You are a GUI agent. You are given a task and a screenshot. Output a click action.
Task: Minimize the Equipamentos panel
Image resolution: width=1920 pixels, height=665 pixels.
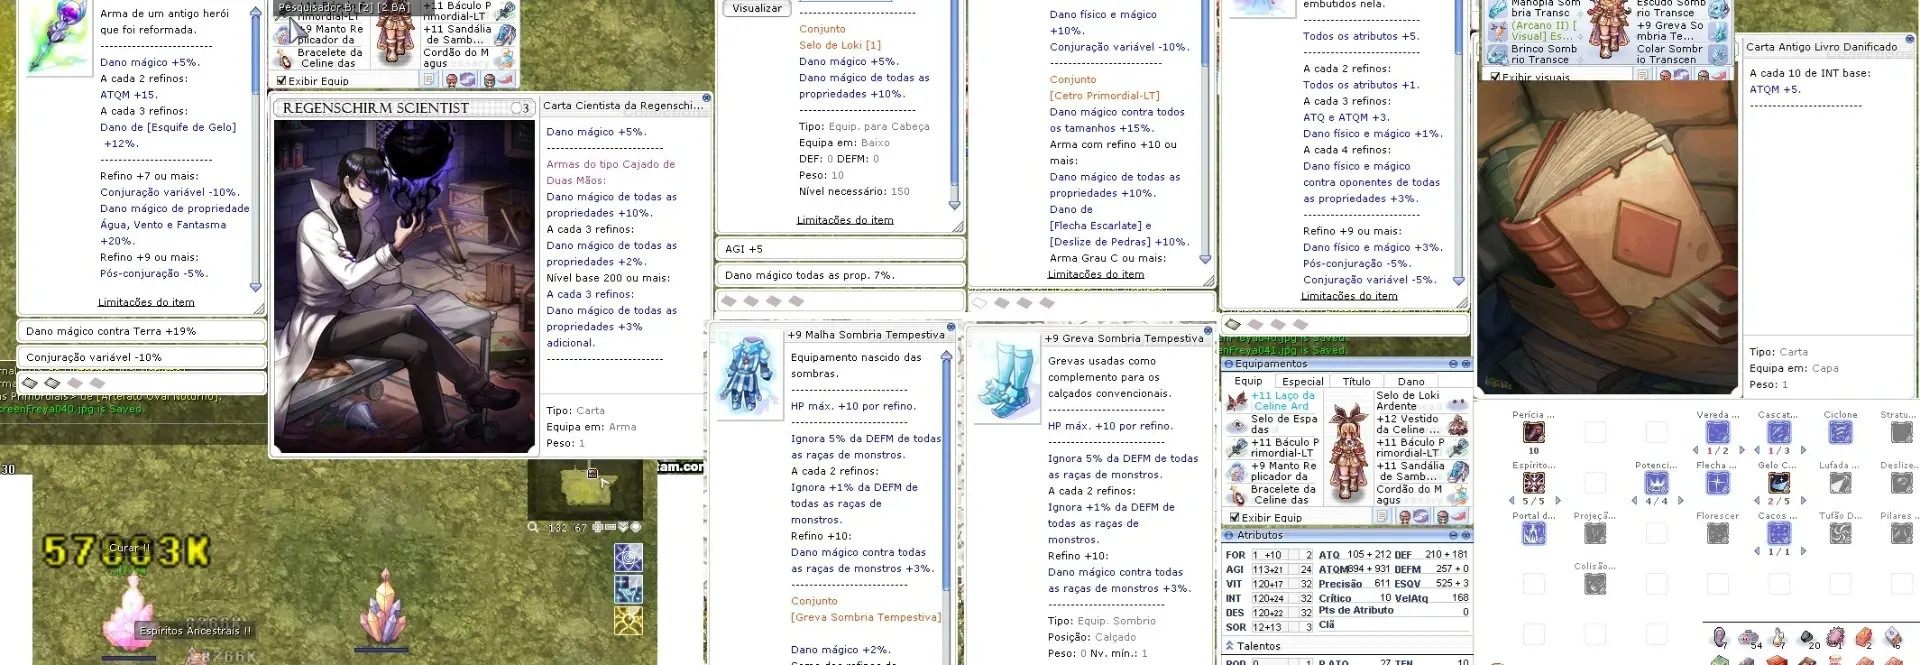1453,364
